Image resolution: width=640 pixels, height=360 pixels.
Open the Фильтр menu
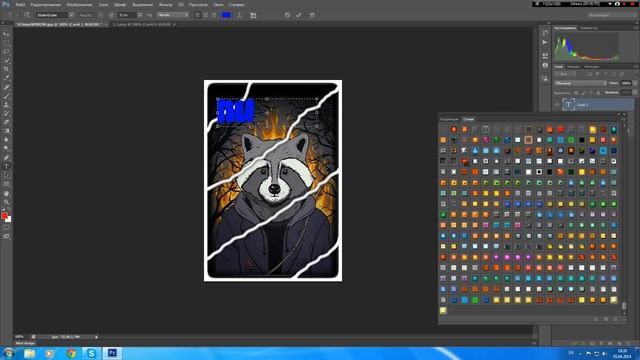click(x=165, y=4)
